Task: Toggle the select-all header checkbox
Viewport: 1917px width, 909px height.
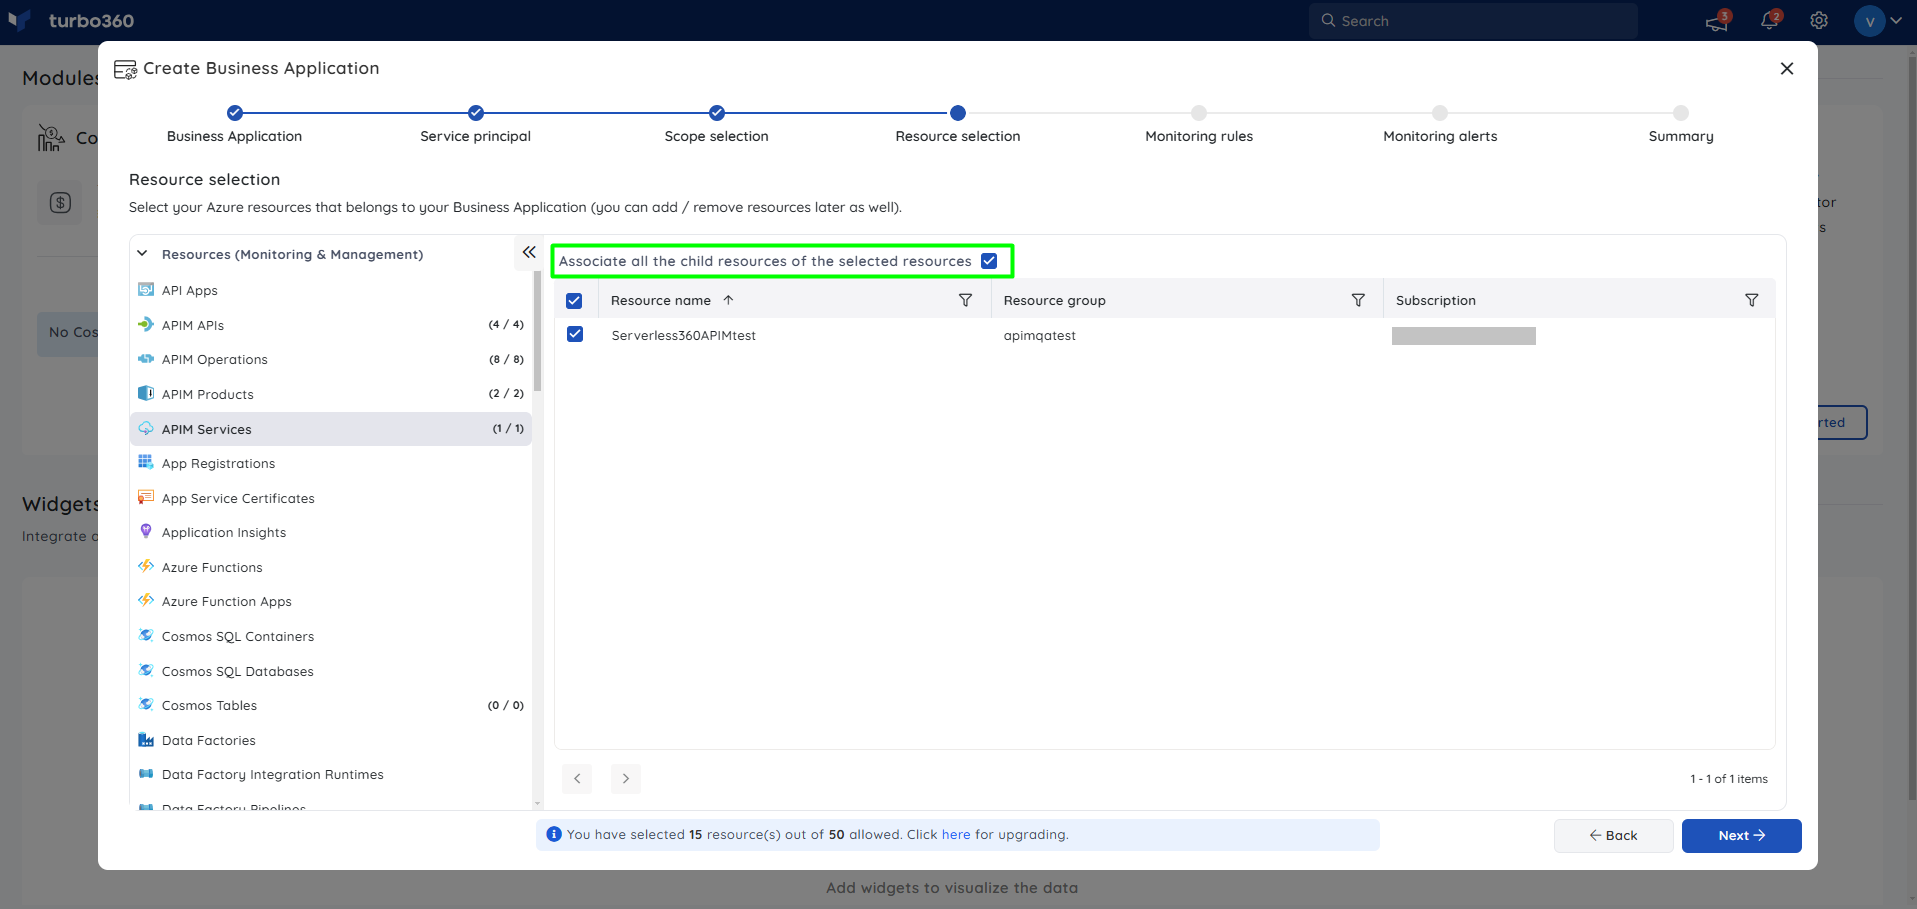Action: tap(574, 300)
